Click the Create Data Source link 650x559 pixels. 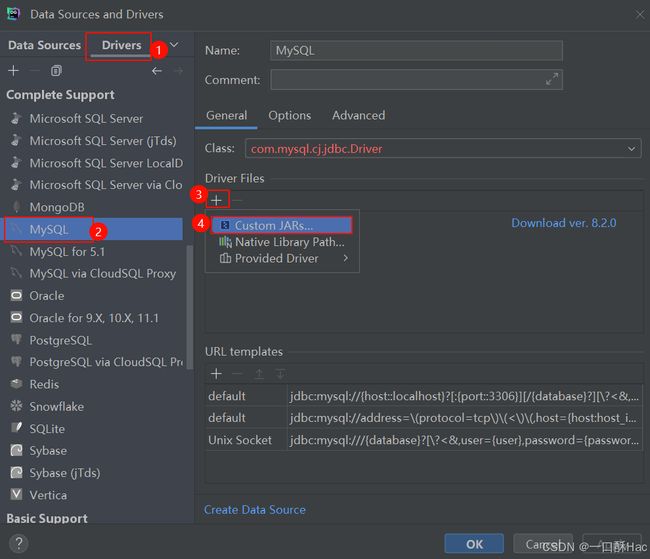tap(255, 510)
